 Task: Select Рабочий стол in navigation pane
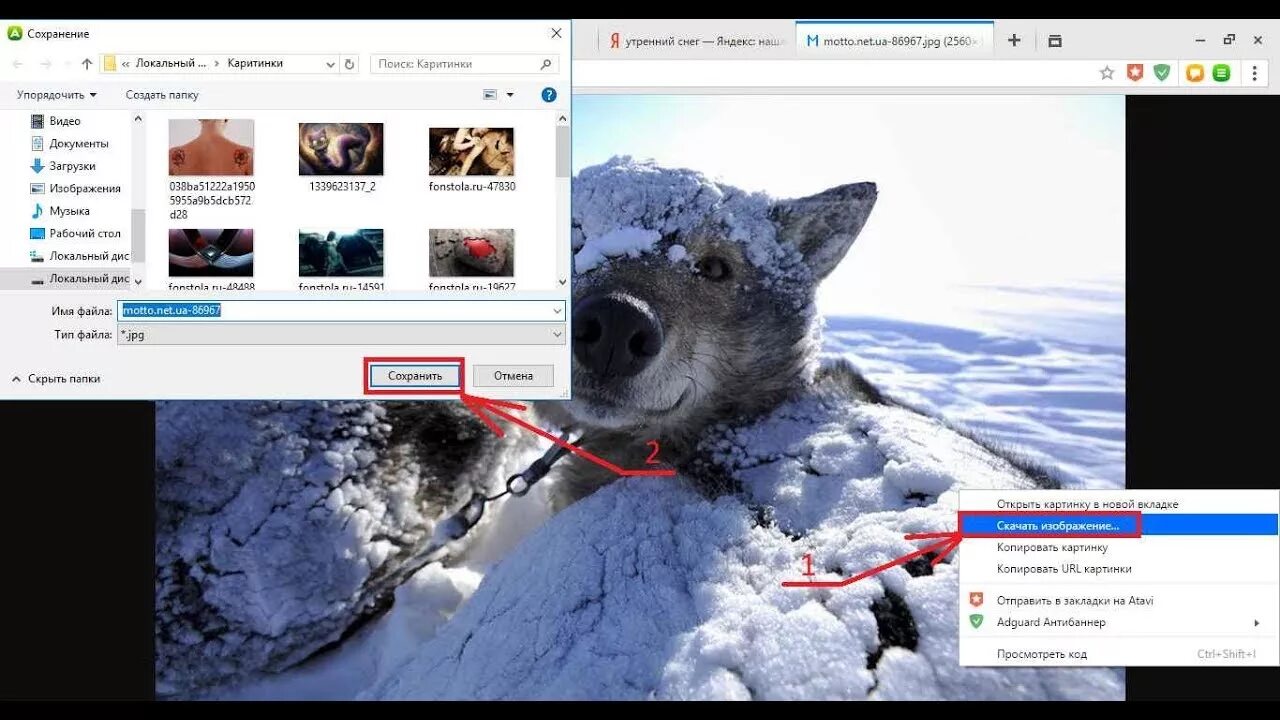(x=85, y=233)
